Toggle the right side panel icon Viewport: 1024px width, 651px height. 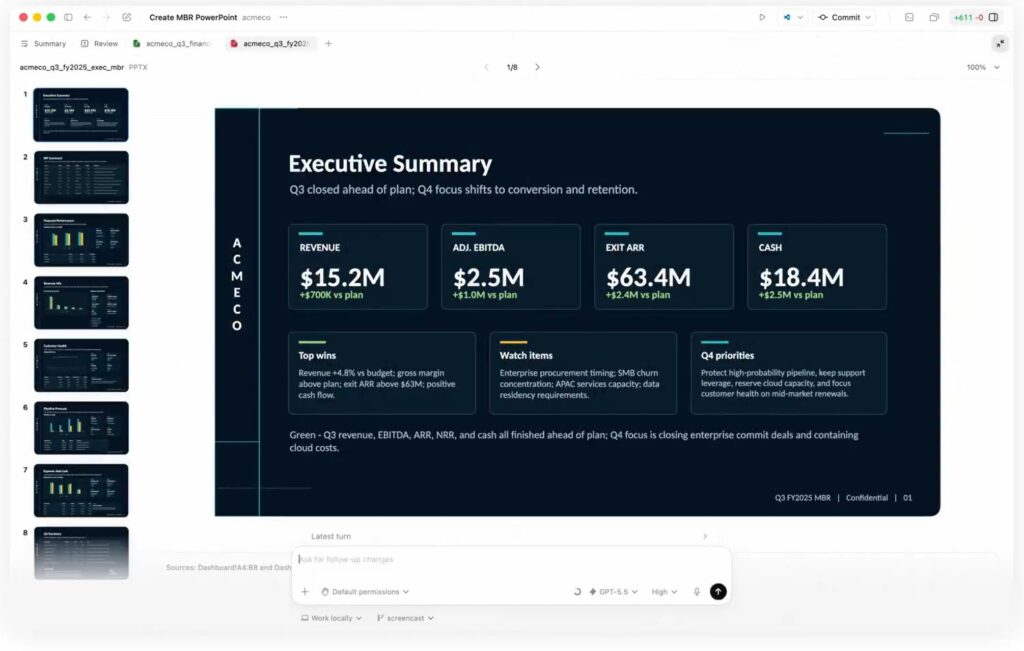[x=993, y=17]
